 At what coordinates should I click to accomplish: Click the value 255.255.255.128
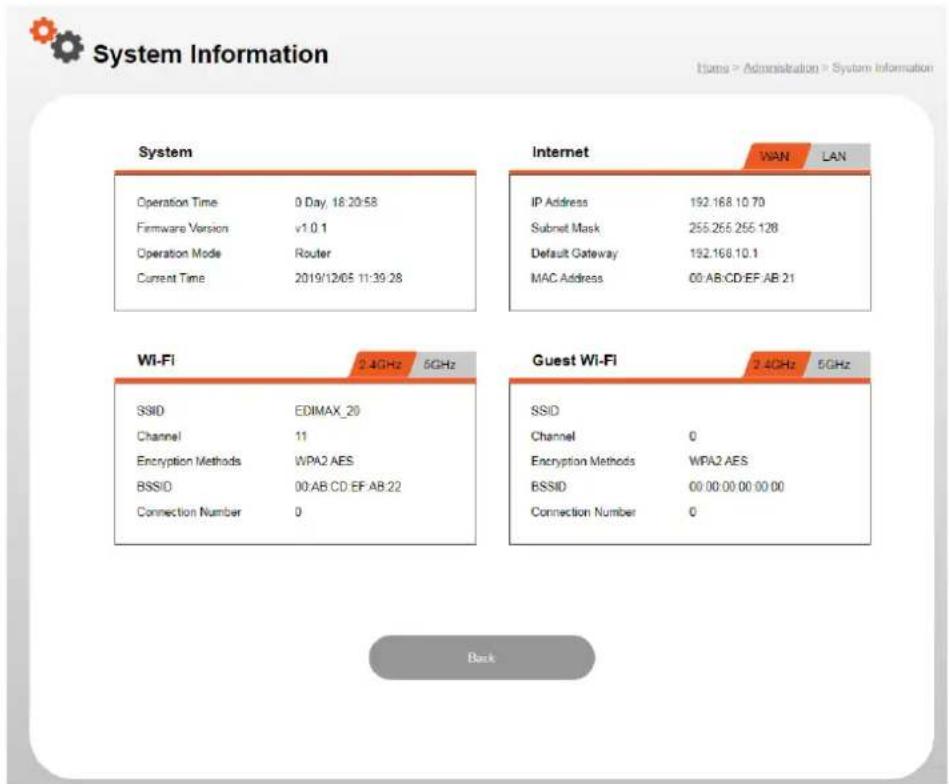click(734, 228)
